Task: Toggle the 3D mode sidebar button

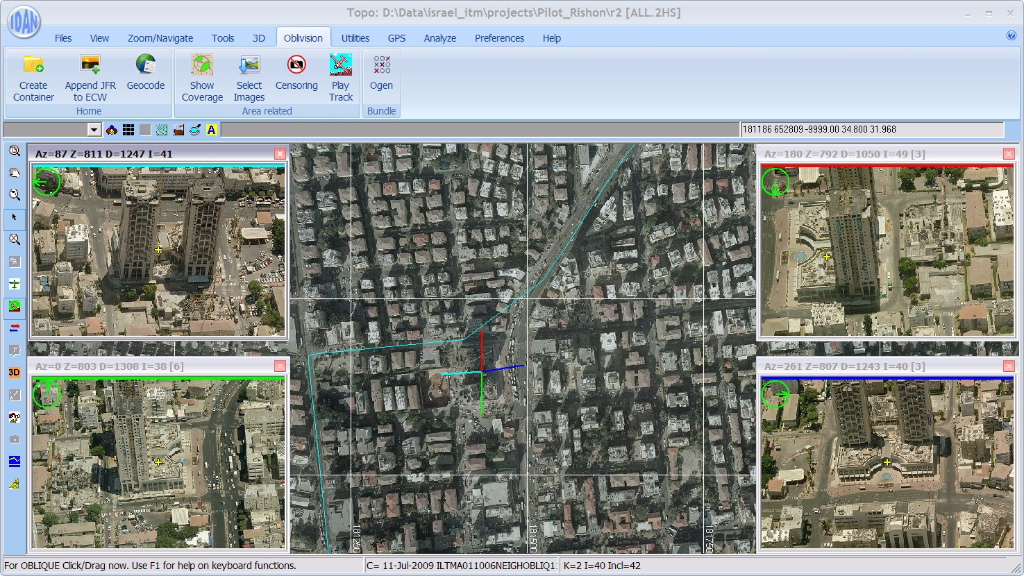Action: (x=14, y=372)
